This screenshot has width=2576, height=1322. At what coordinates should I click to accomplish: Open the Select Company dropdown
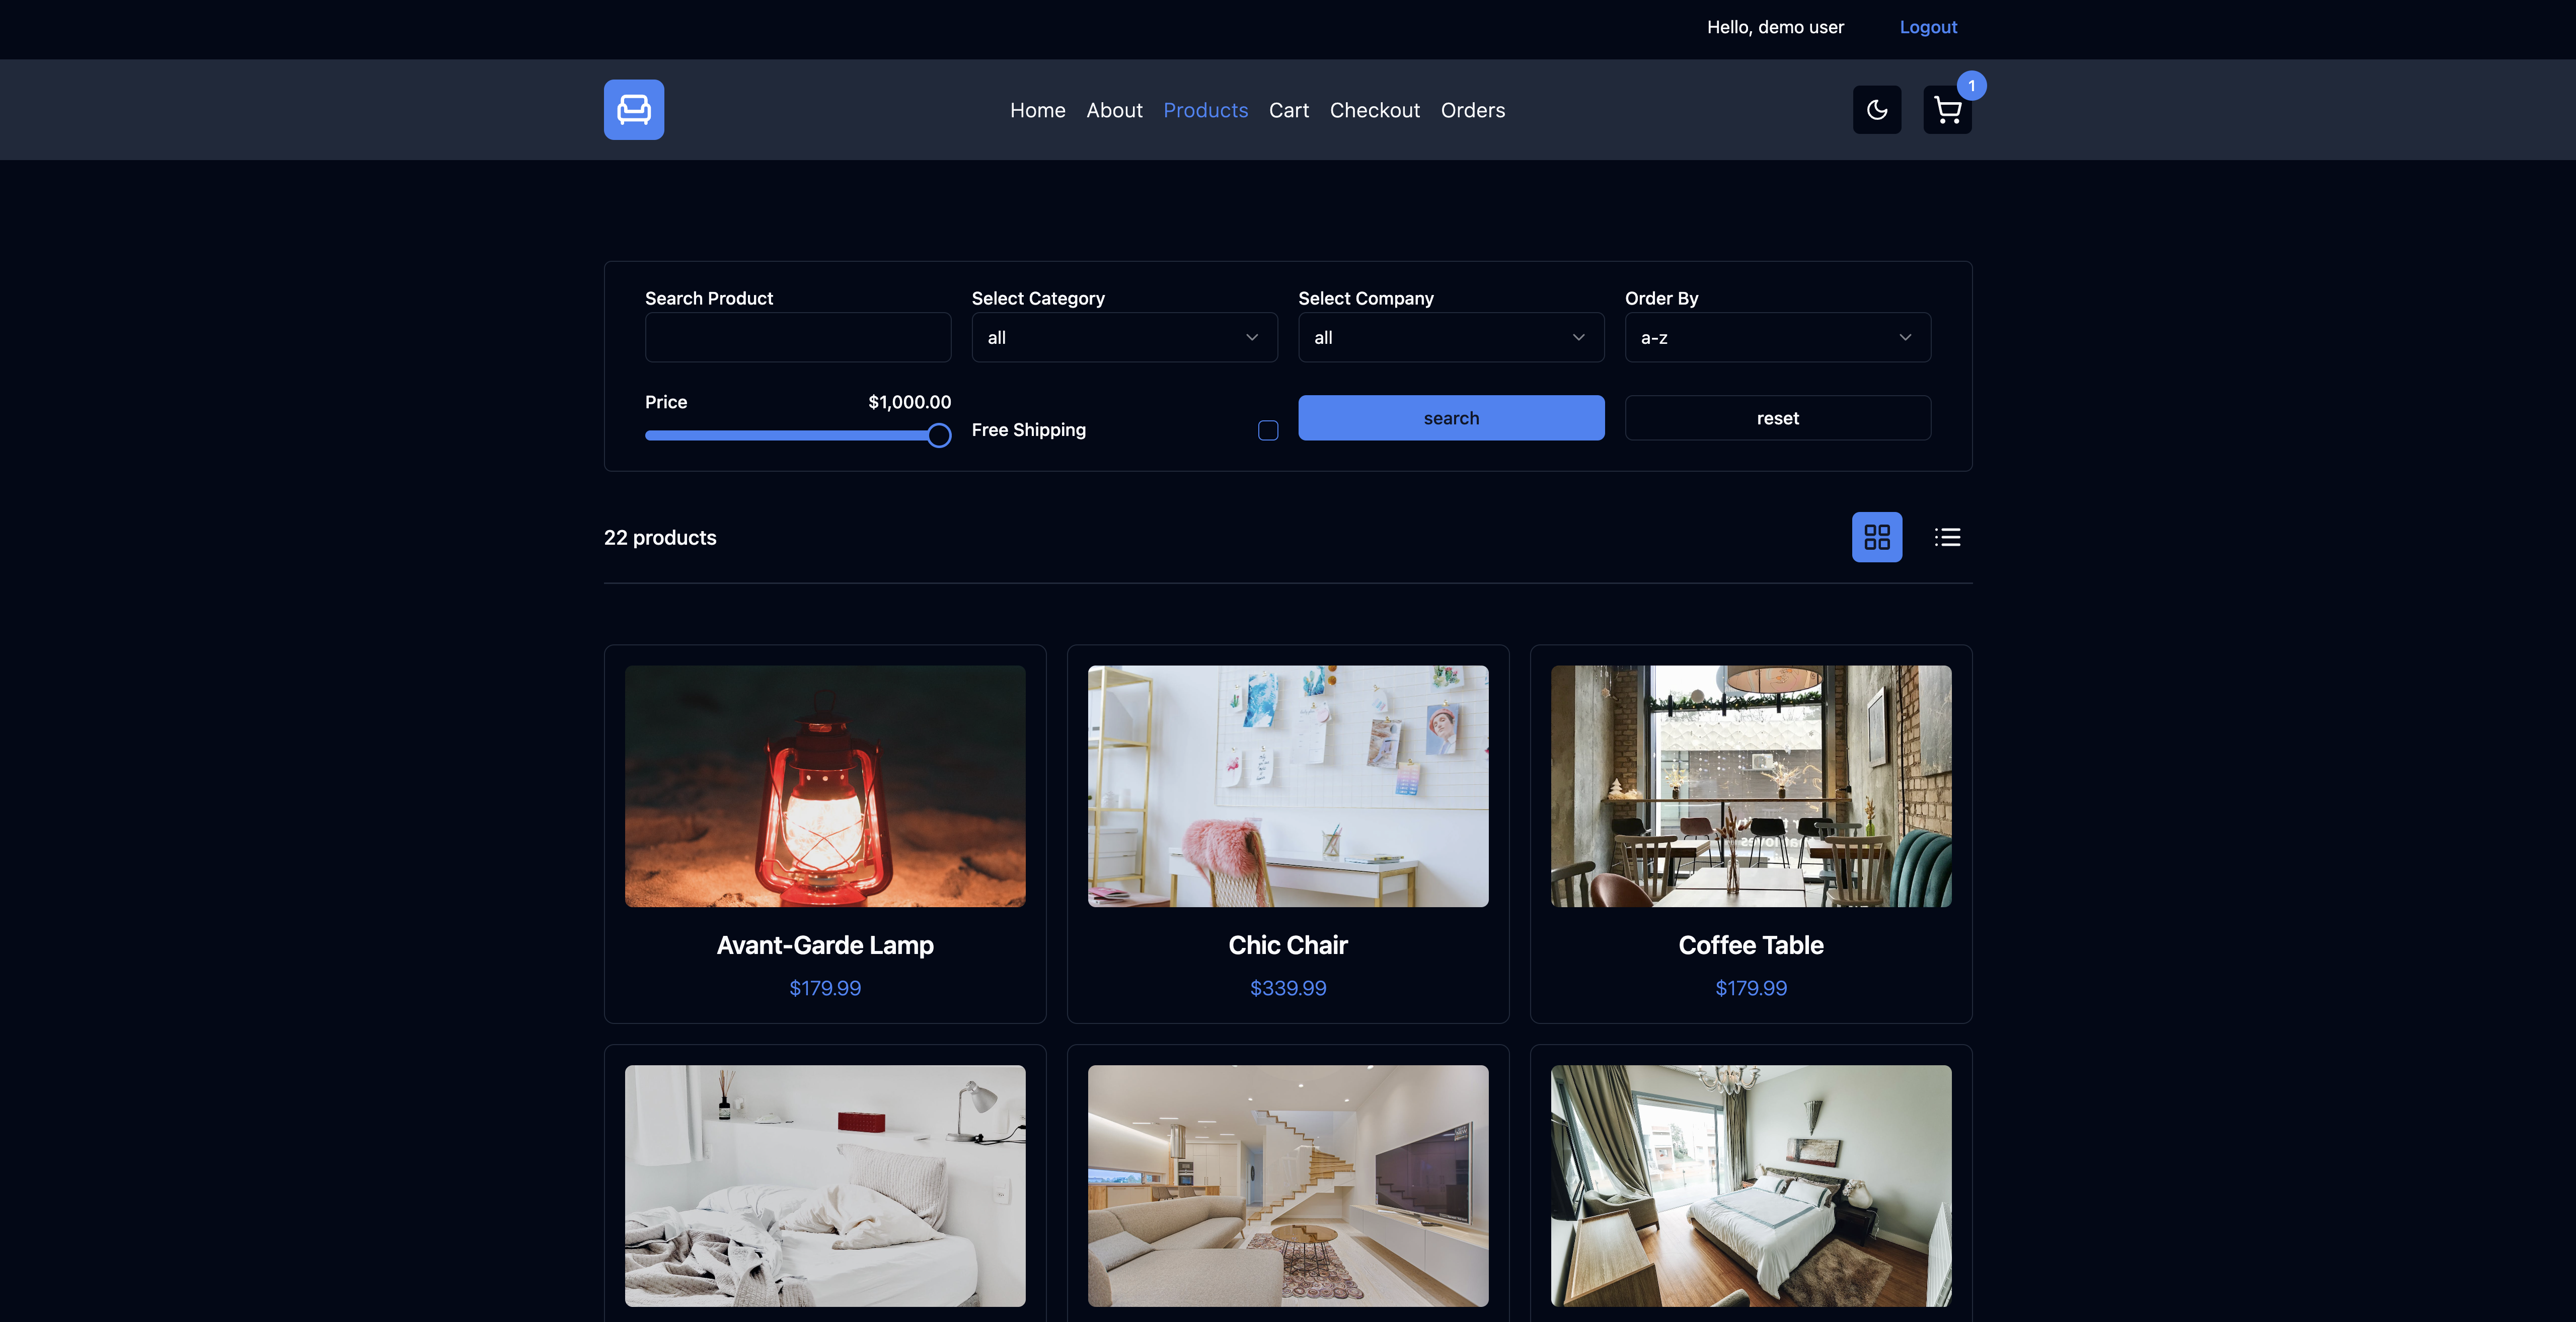coord(1451,338)
